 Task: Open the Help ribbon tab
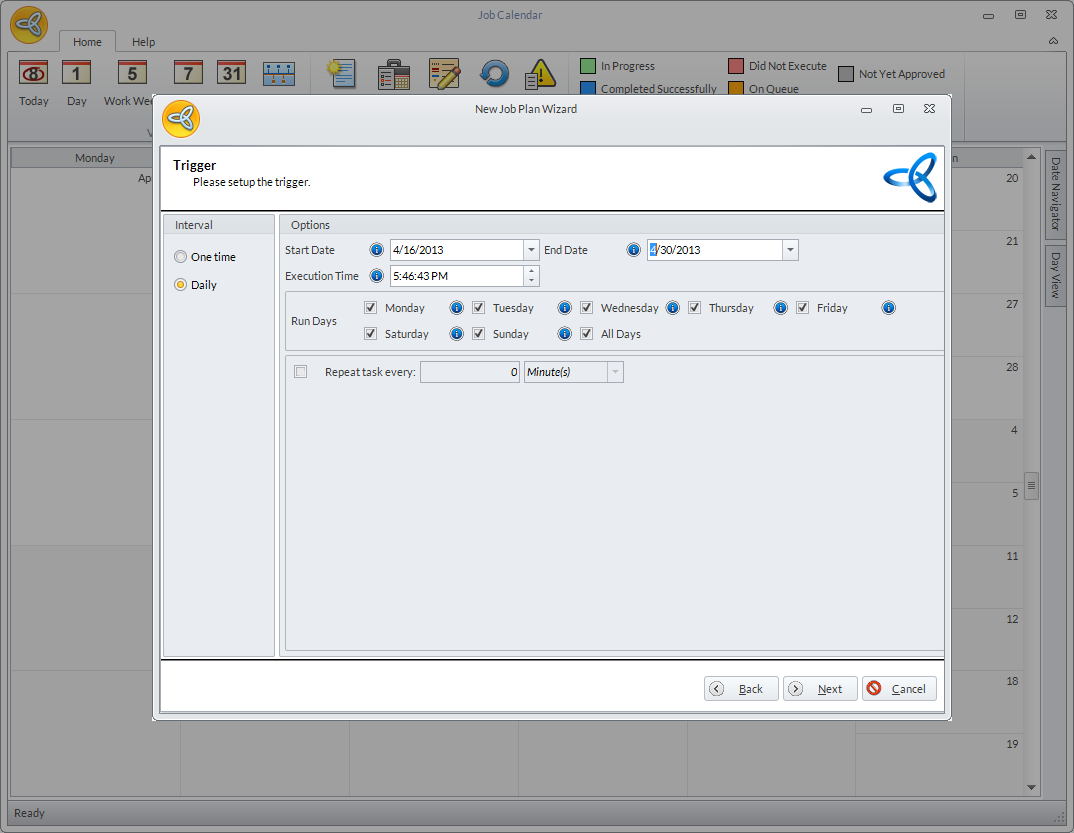pyautogui.click(x=144, y=42)
